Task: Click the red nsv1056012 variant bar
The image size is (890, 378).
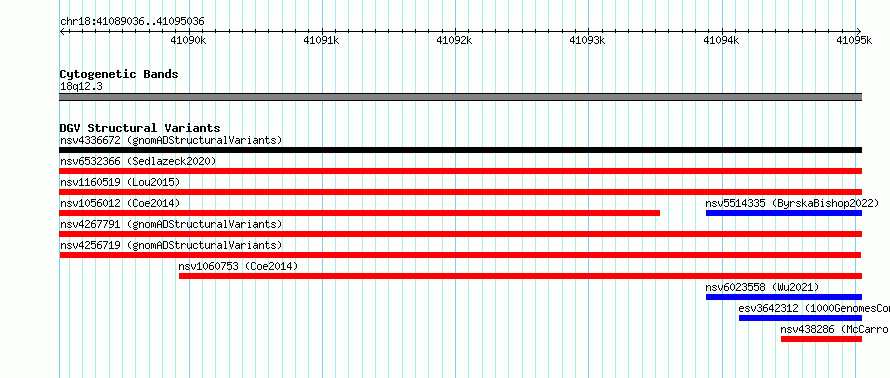Action: pyautogui.click(x=360, y=213)
